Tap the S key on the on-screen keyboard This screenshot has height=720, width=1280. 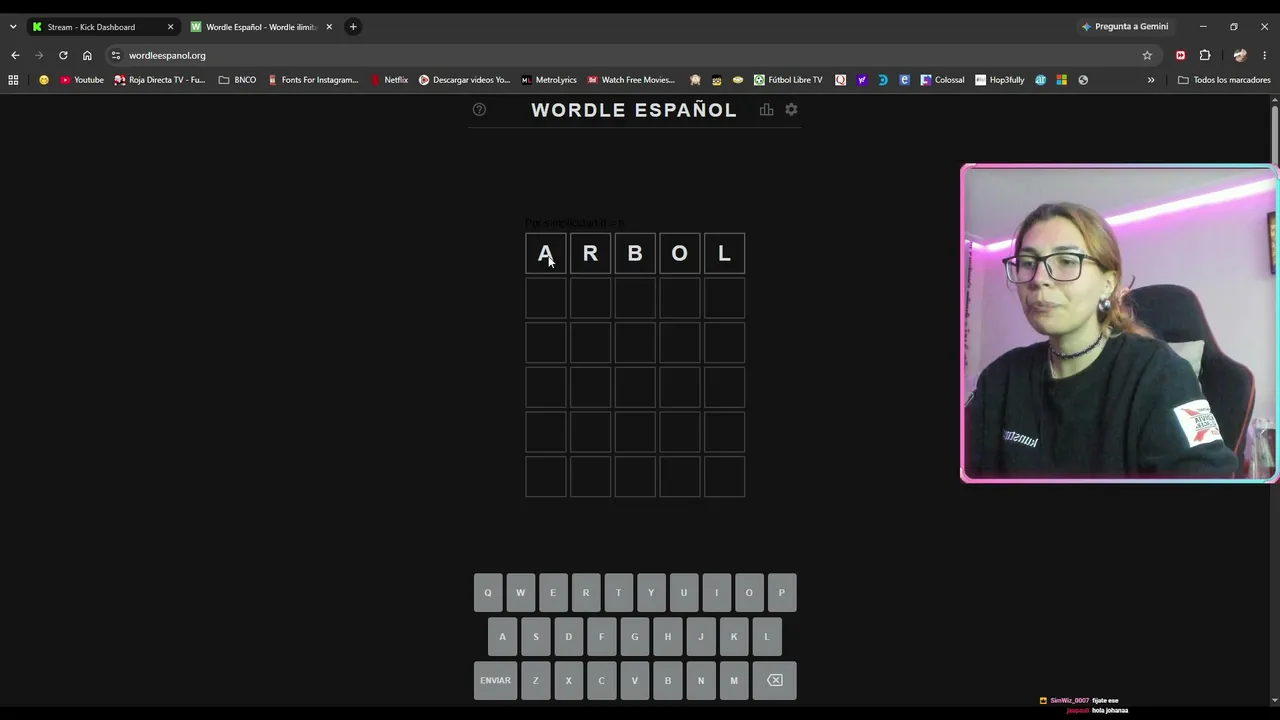pyautogui.click(x=536, y=636)
